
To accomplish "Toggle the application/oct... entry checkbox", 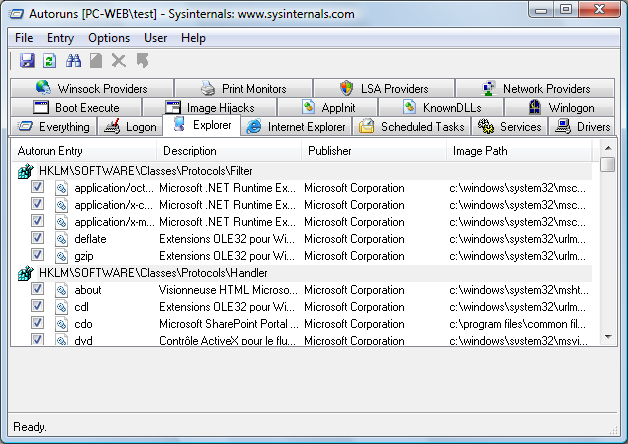I will click(x=37, y=188).
